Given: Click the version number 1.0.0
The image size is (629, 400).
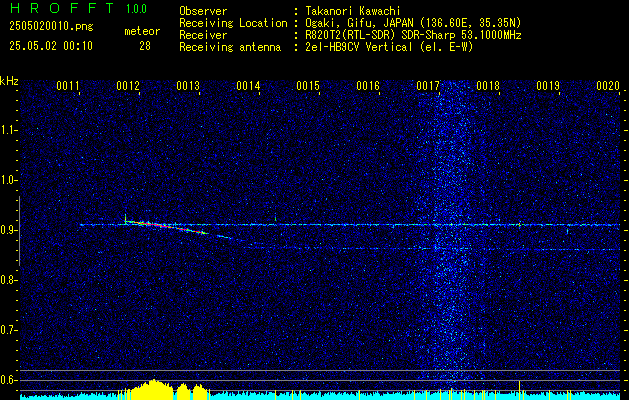Looking at the screenshot, I should click(136, 9).
